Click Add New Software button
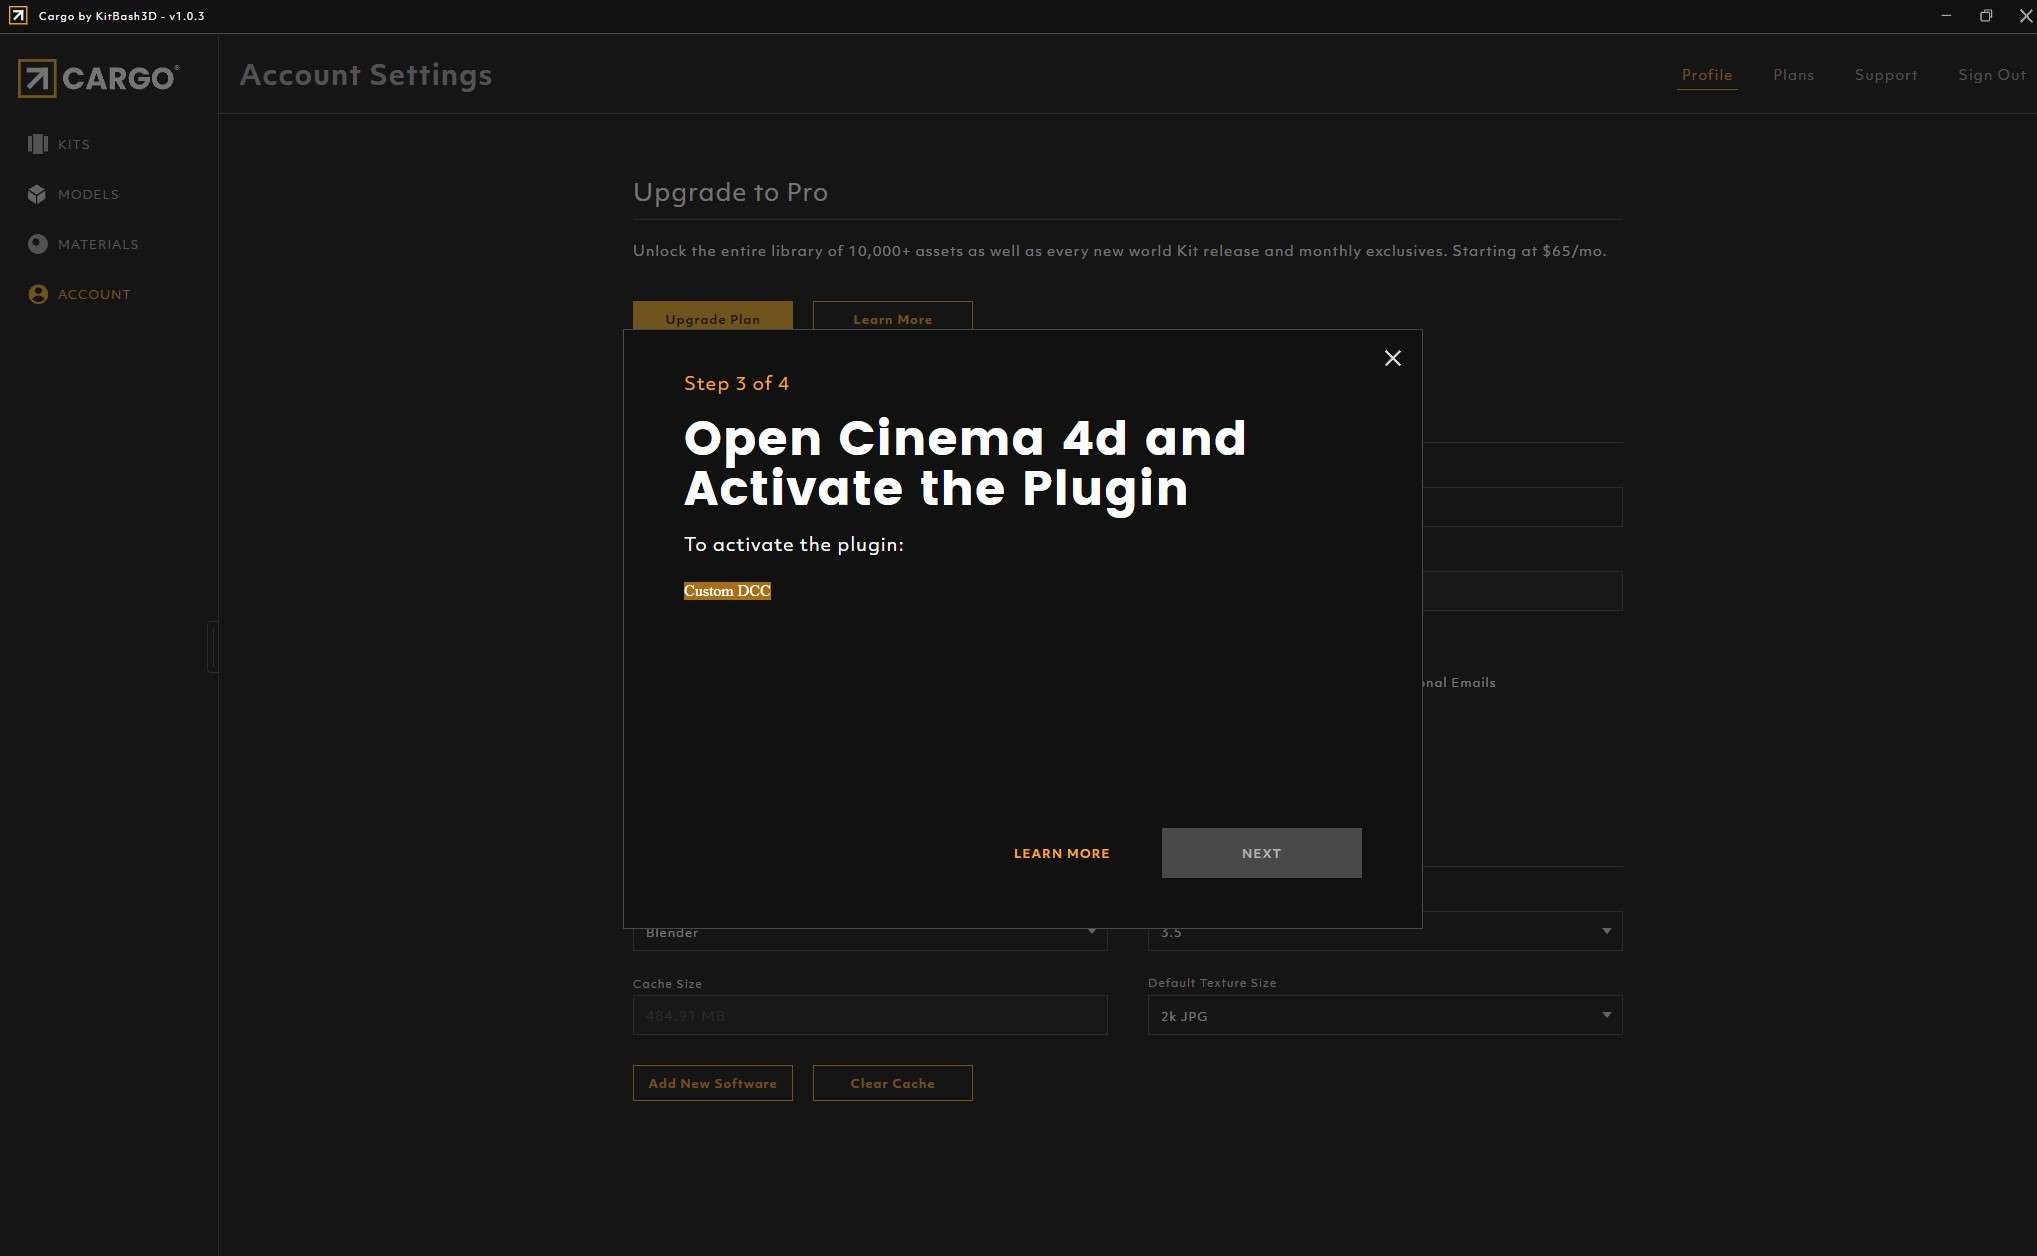 (x=712, y=1083)
